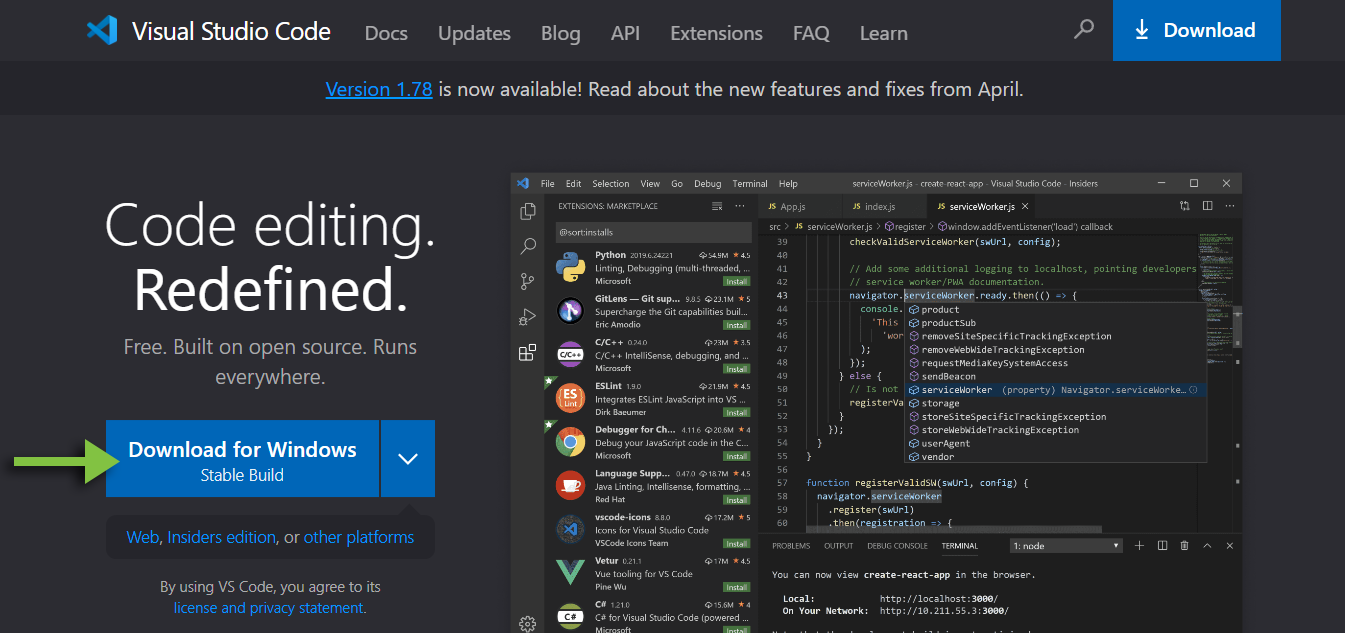Click the Manage gear icon in the activity bar

(527, 624)
